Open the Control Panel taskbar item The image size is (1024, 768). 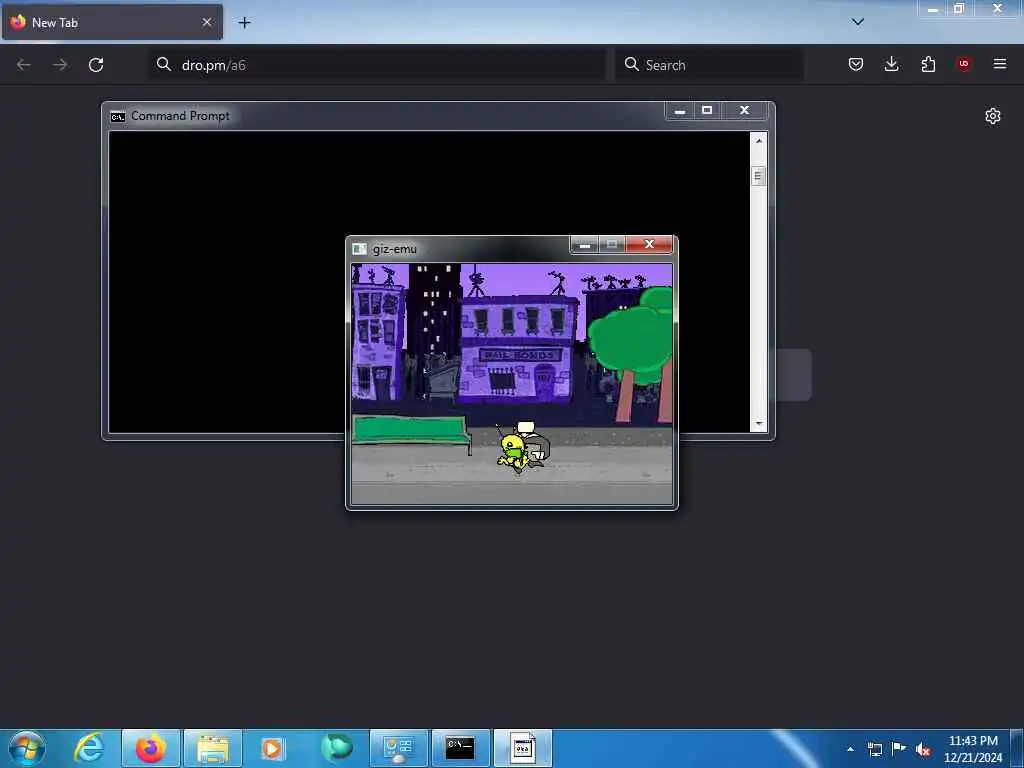click(x=398, y=748)
